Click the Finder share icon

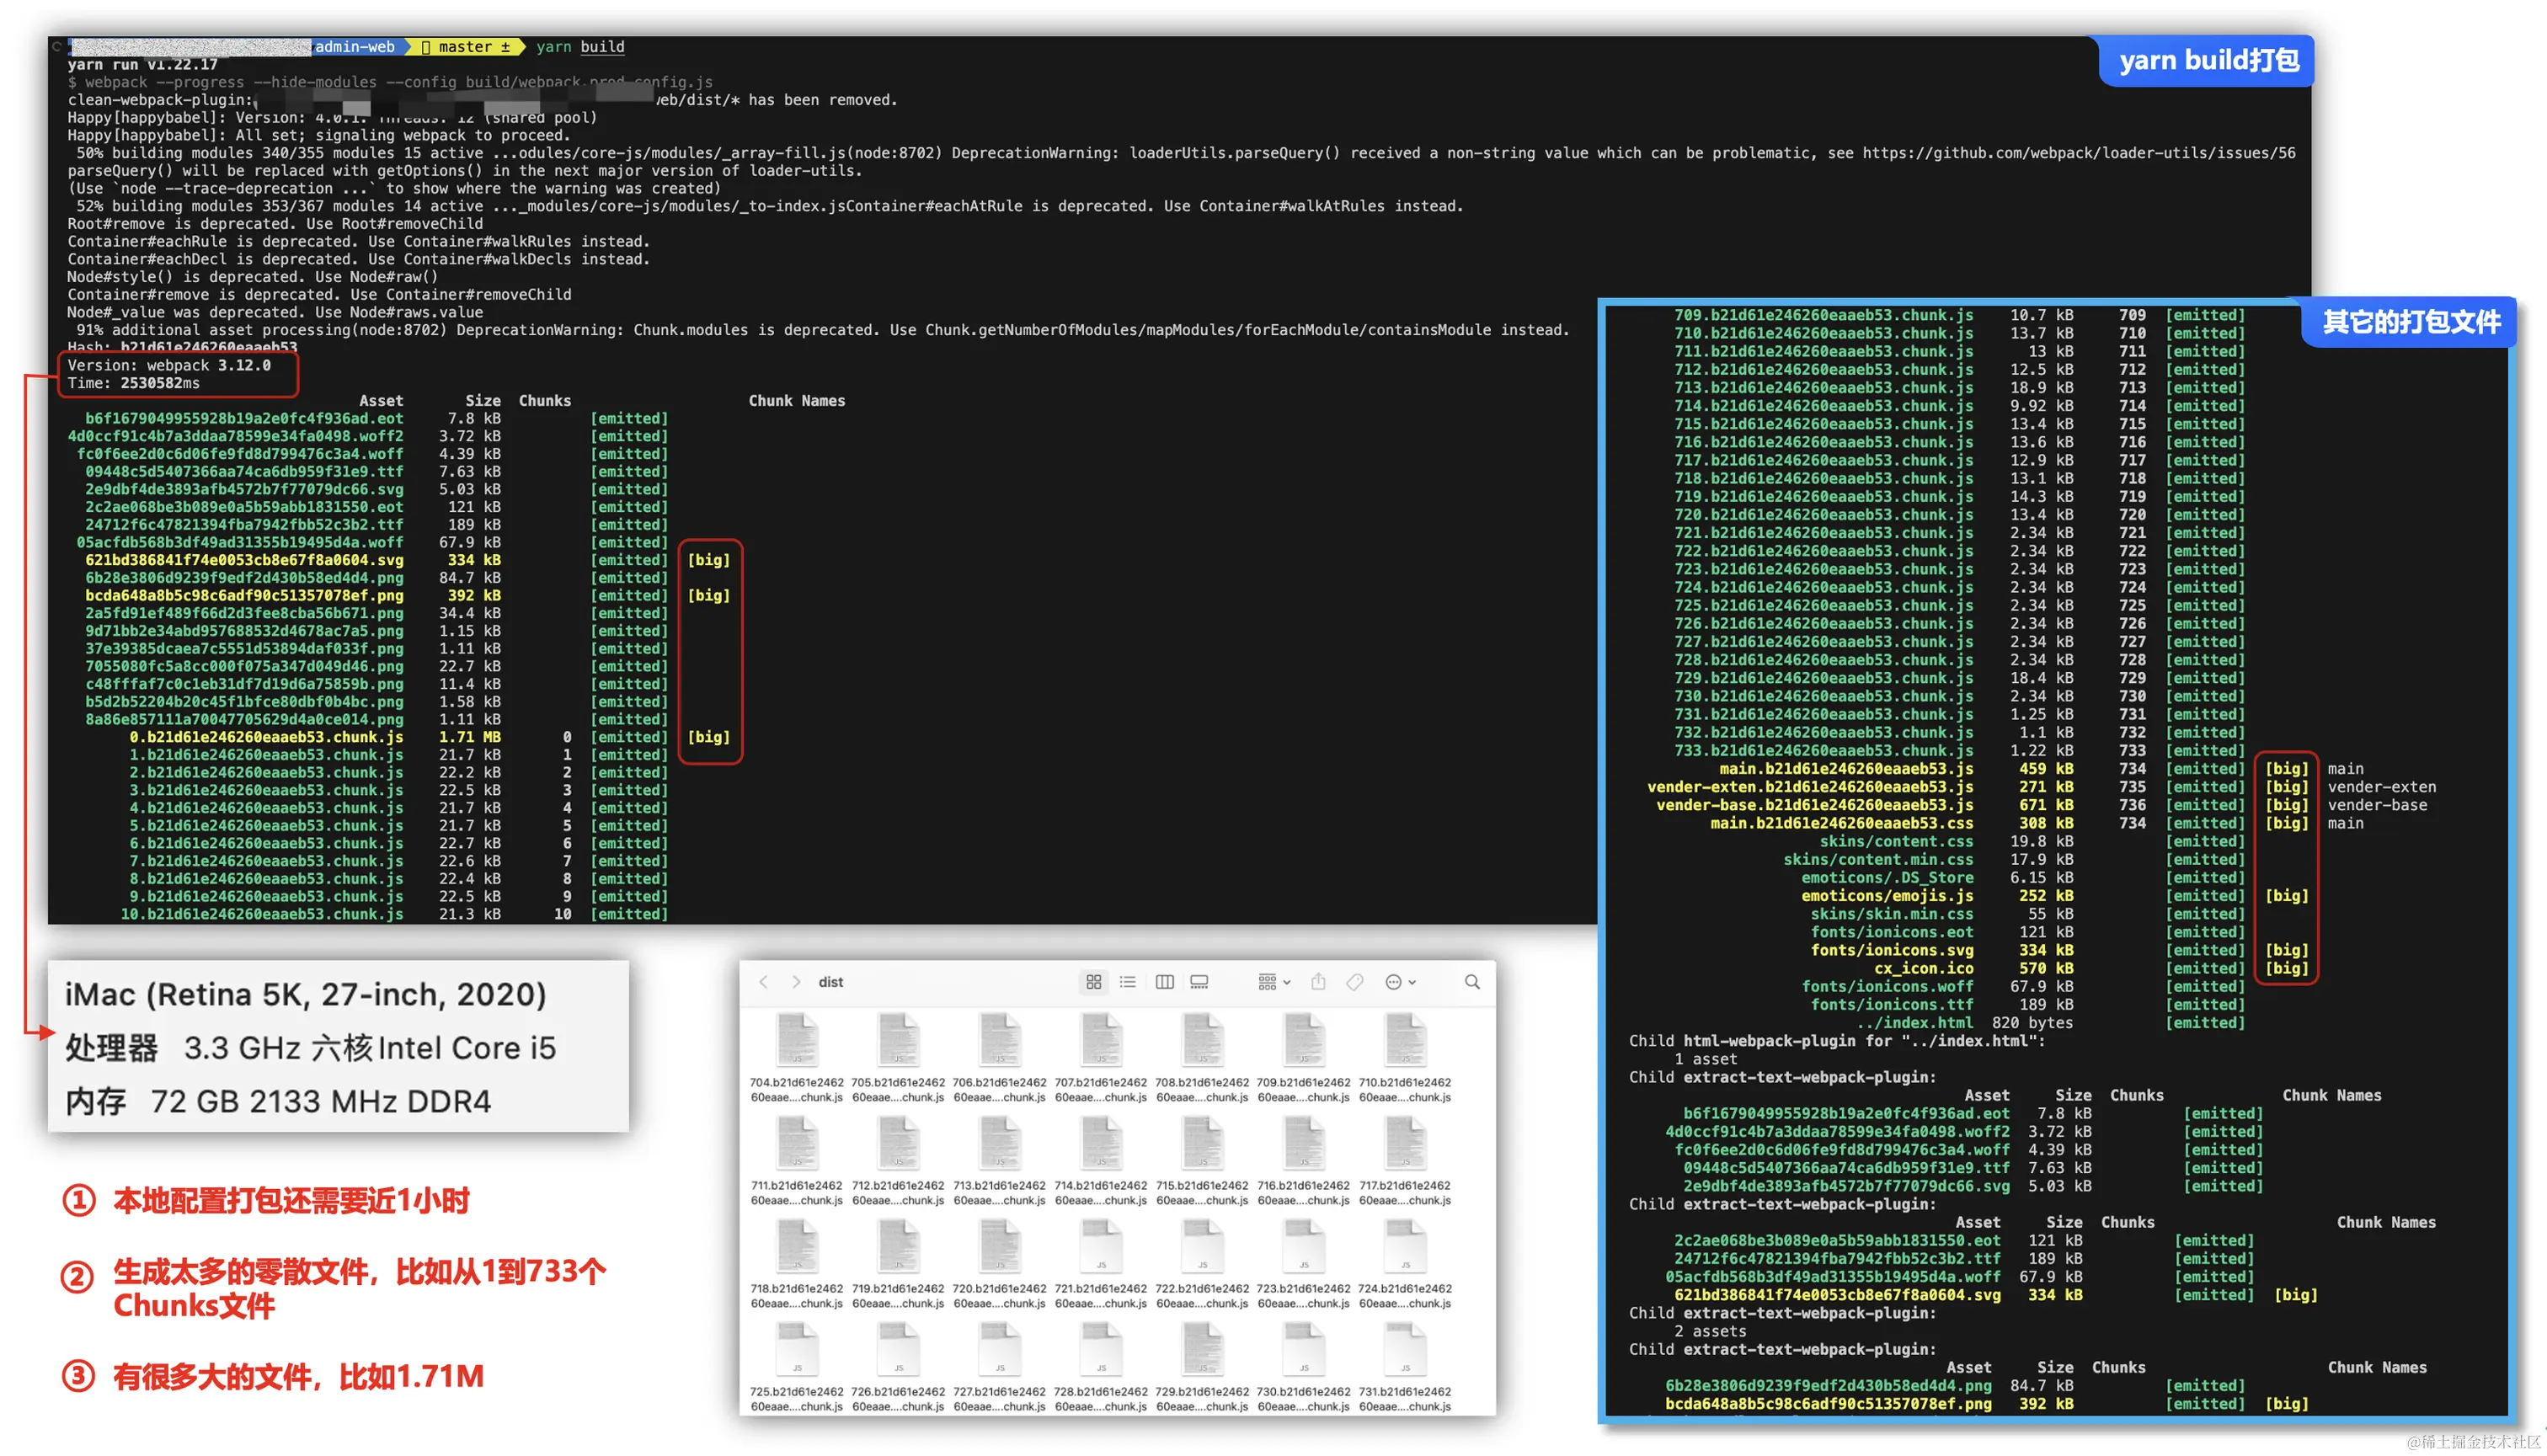[x=1319, y=982]
